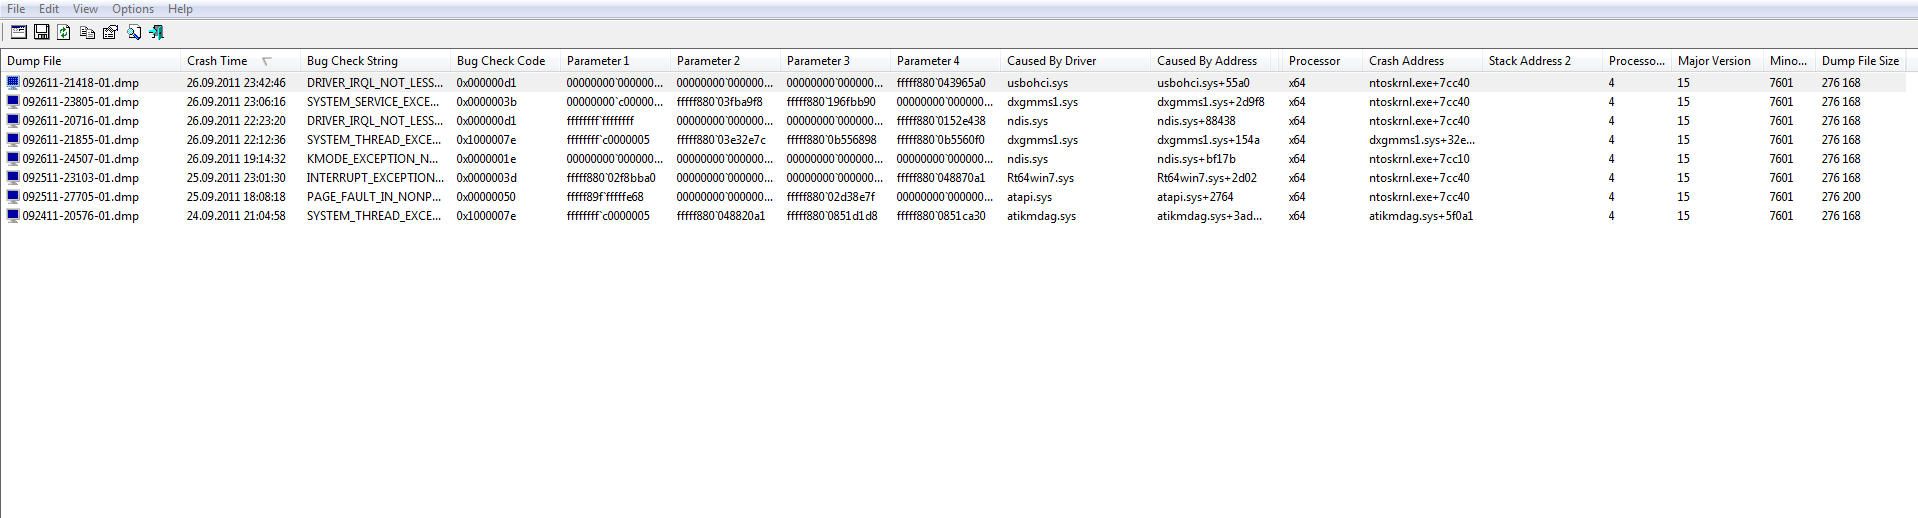This screenshot has width=1918, height=518.
Task: Toggle the Crash Time sort arrow
Action: click(267, 61)
